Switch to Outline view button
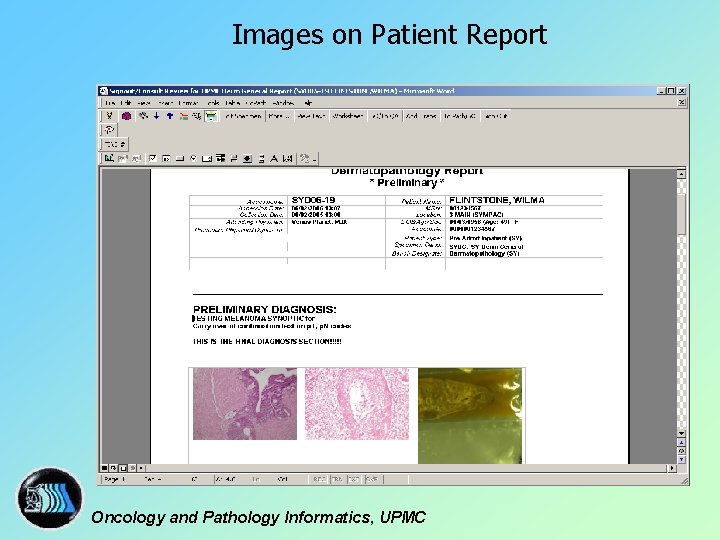 click(132, 468)
